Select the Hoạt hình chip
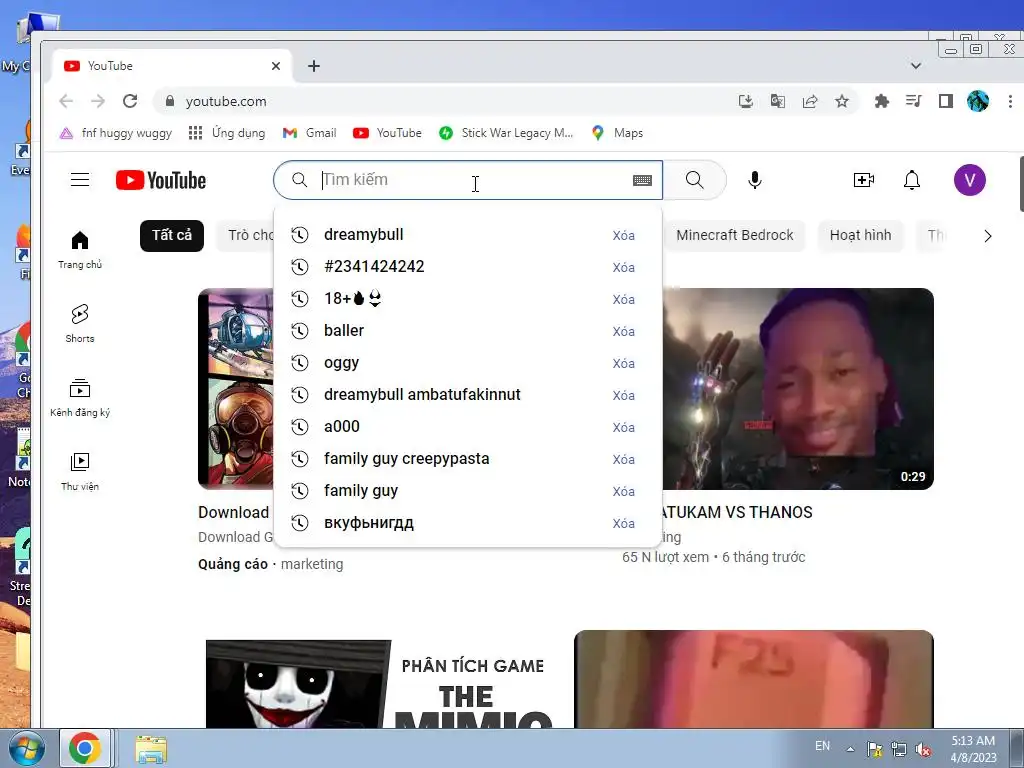 [x=860, y=235]
